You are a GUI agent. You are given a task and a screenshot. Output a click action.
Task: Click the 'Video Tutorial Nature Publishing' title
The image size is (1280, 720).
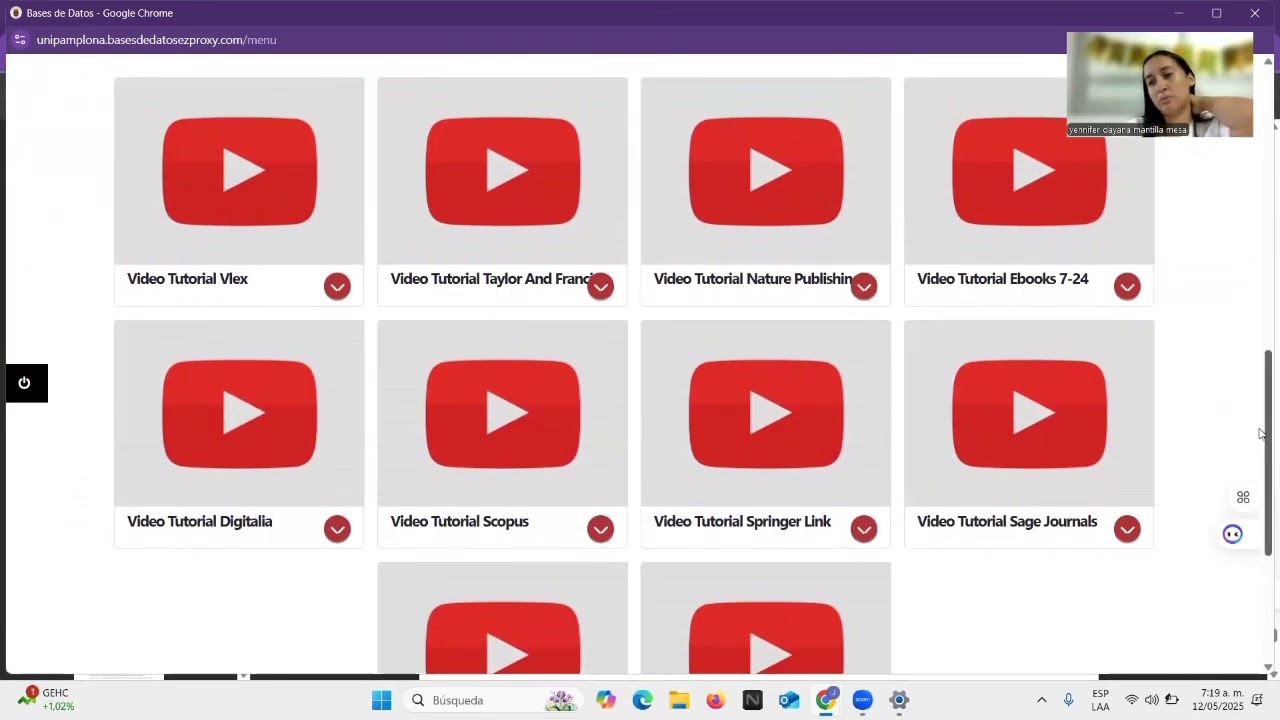(754, 279)
